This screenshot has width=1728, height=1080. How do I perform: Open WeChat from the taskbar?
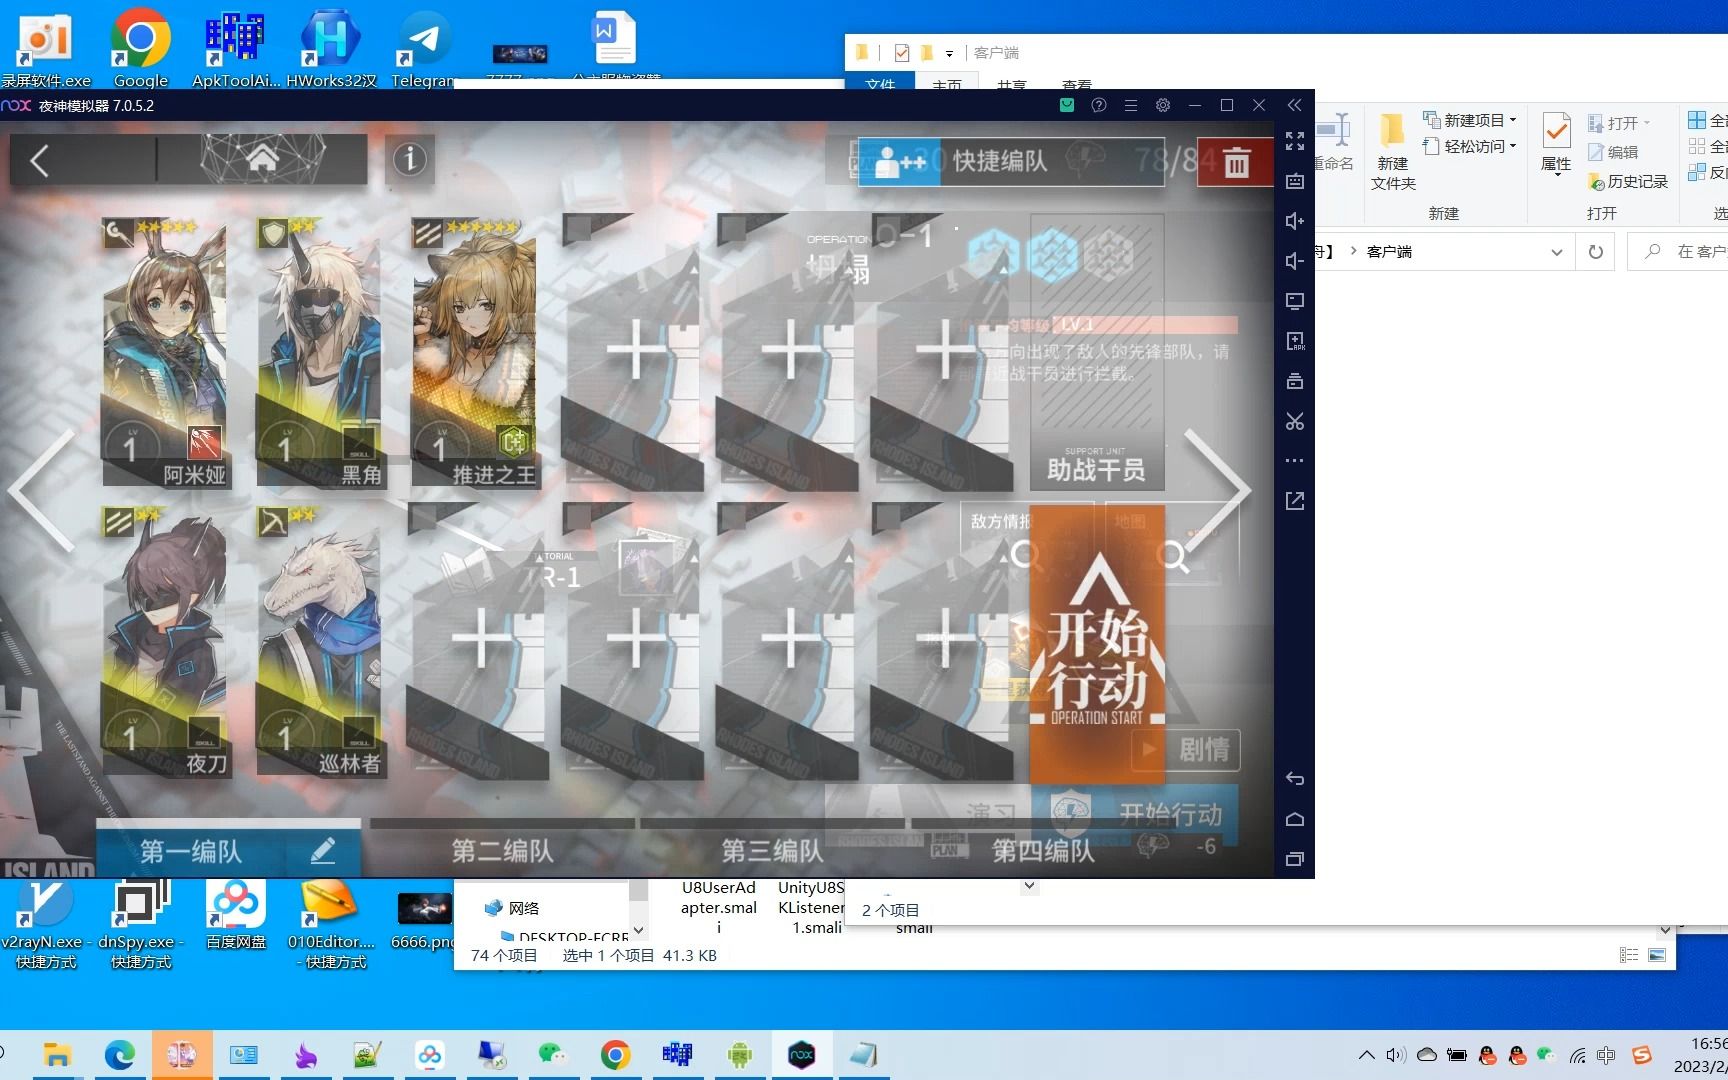click(552, 1055)
